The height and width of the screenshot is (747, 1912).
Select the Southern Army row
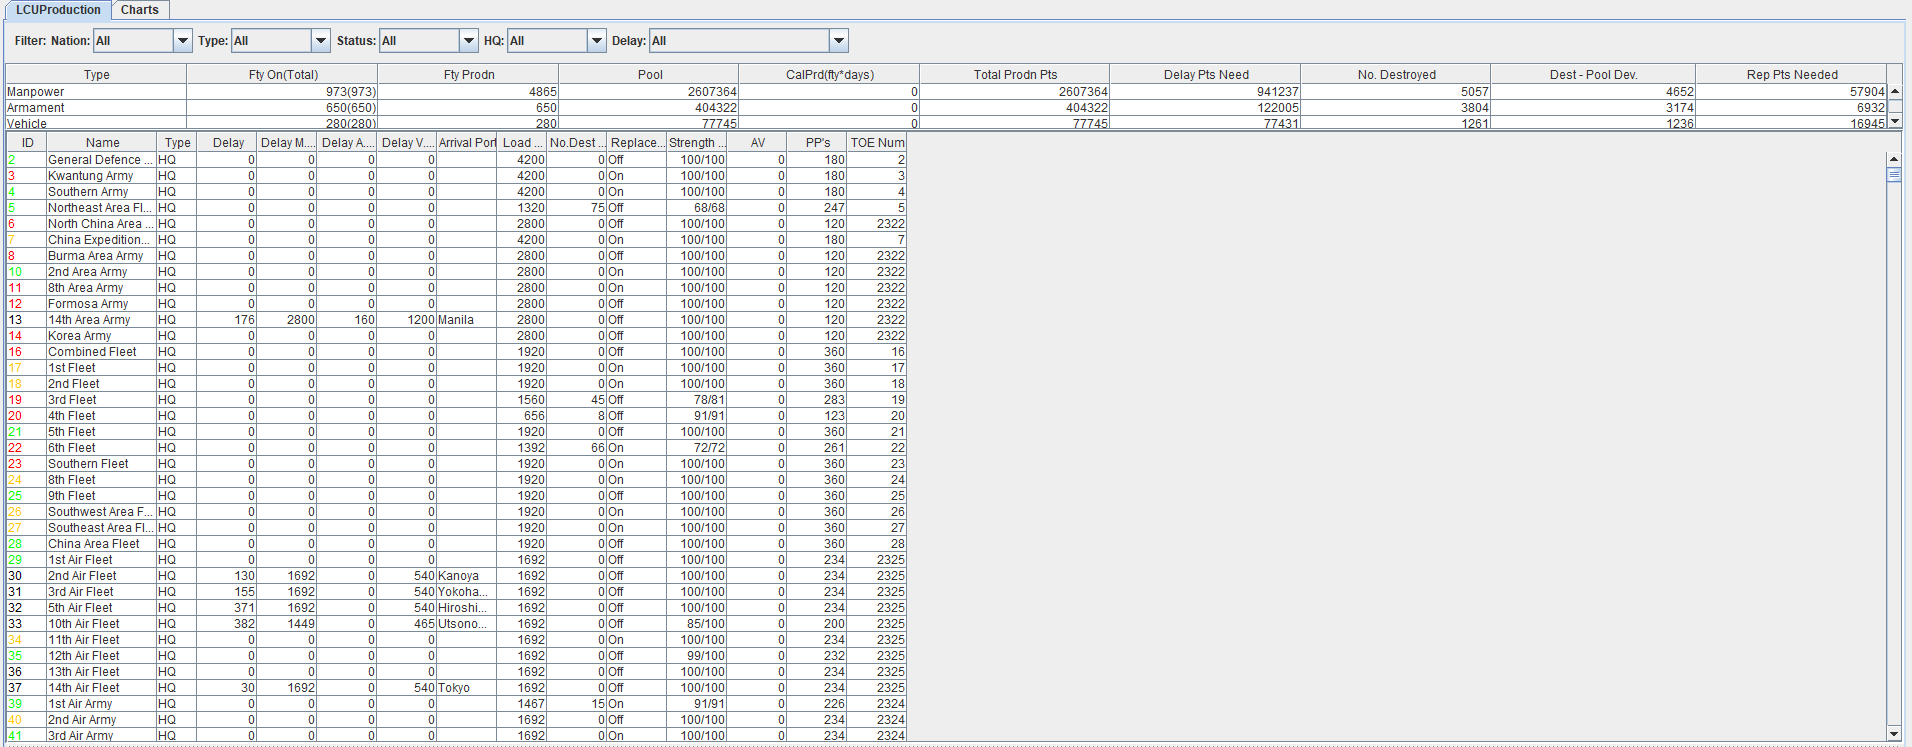pyautogui.click(x=456, y=192)
